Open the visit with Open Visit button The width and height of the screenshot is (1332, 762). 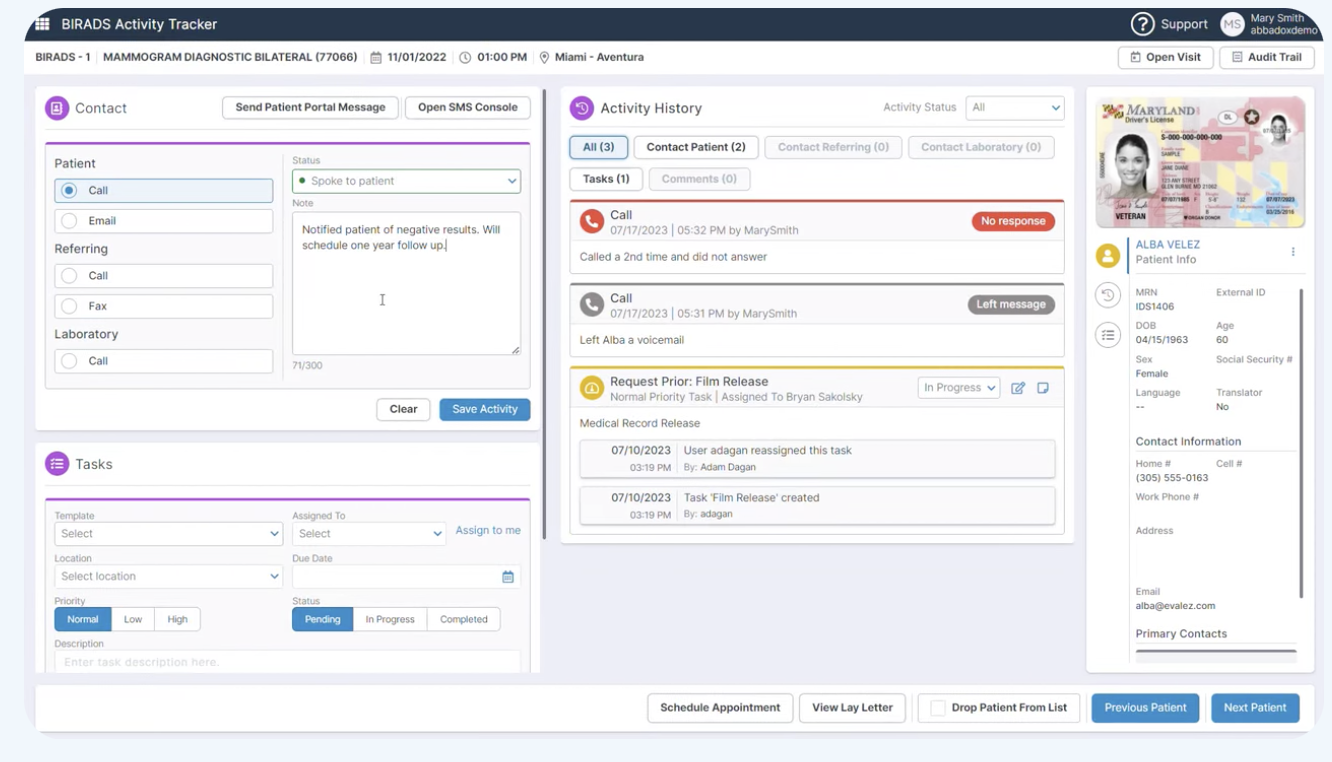(x=1166, y=58)
